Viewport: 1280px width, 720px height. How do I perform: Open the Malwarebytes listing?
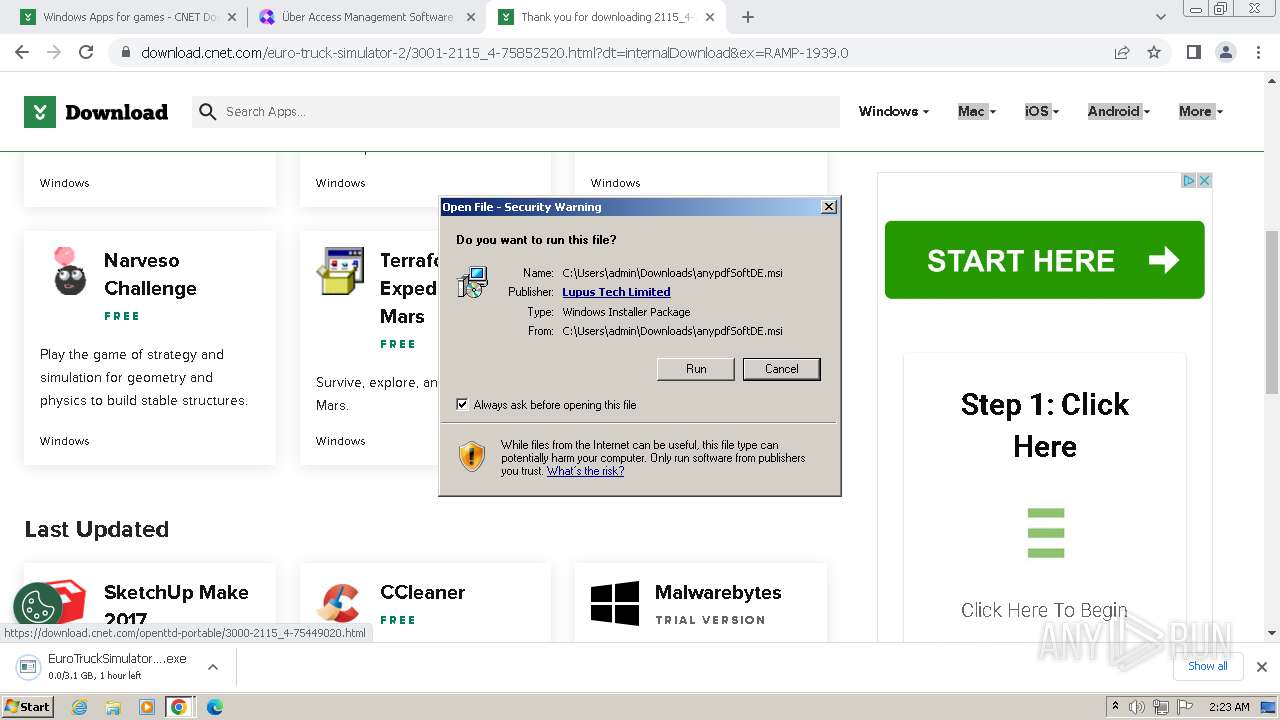(x=719, y=592)
